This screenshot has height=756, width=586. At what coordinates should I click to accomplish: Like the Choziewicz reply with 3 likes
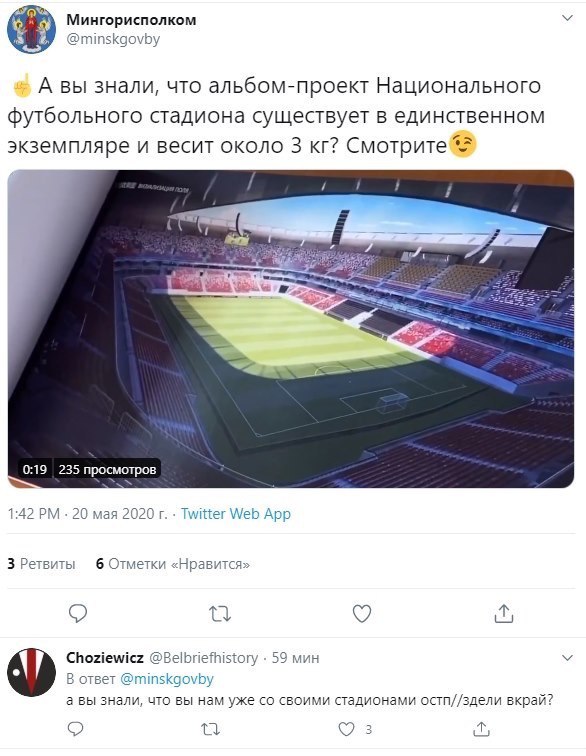click(346, 729)
